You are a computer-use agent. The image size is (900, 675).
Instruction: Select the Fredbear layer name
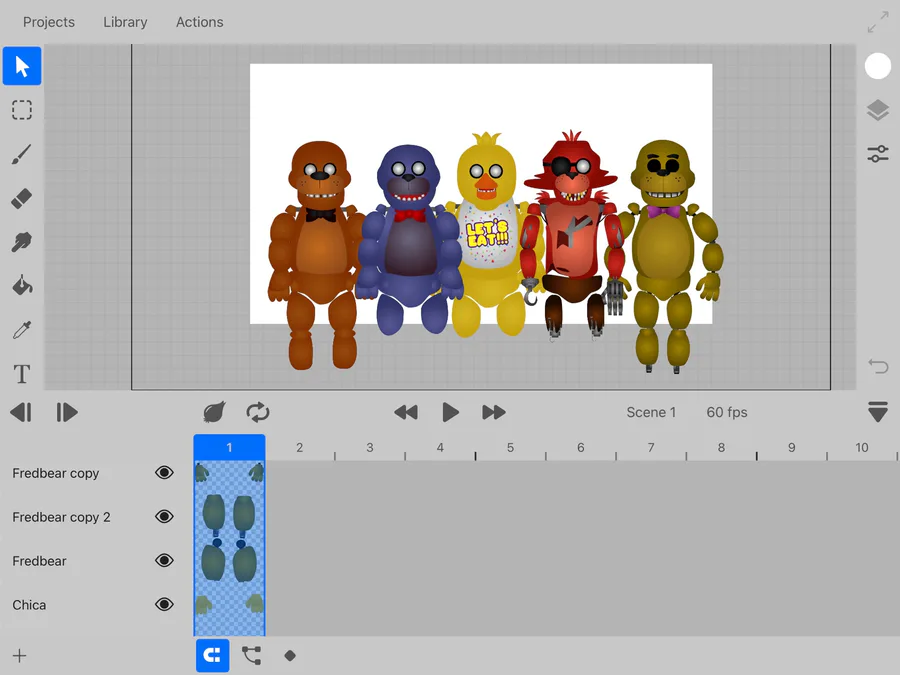pyautogui.click(x=39, y=561)
